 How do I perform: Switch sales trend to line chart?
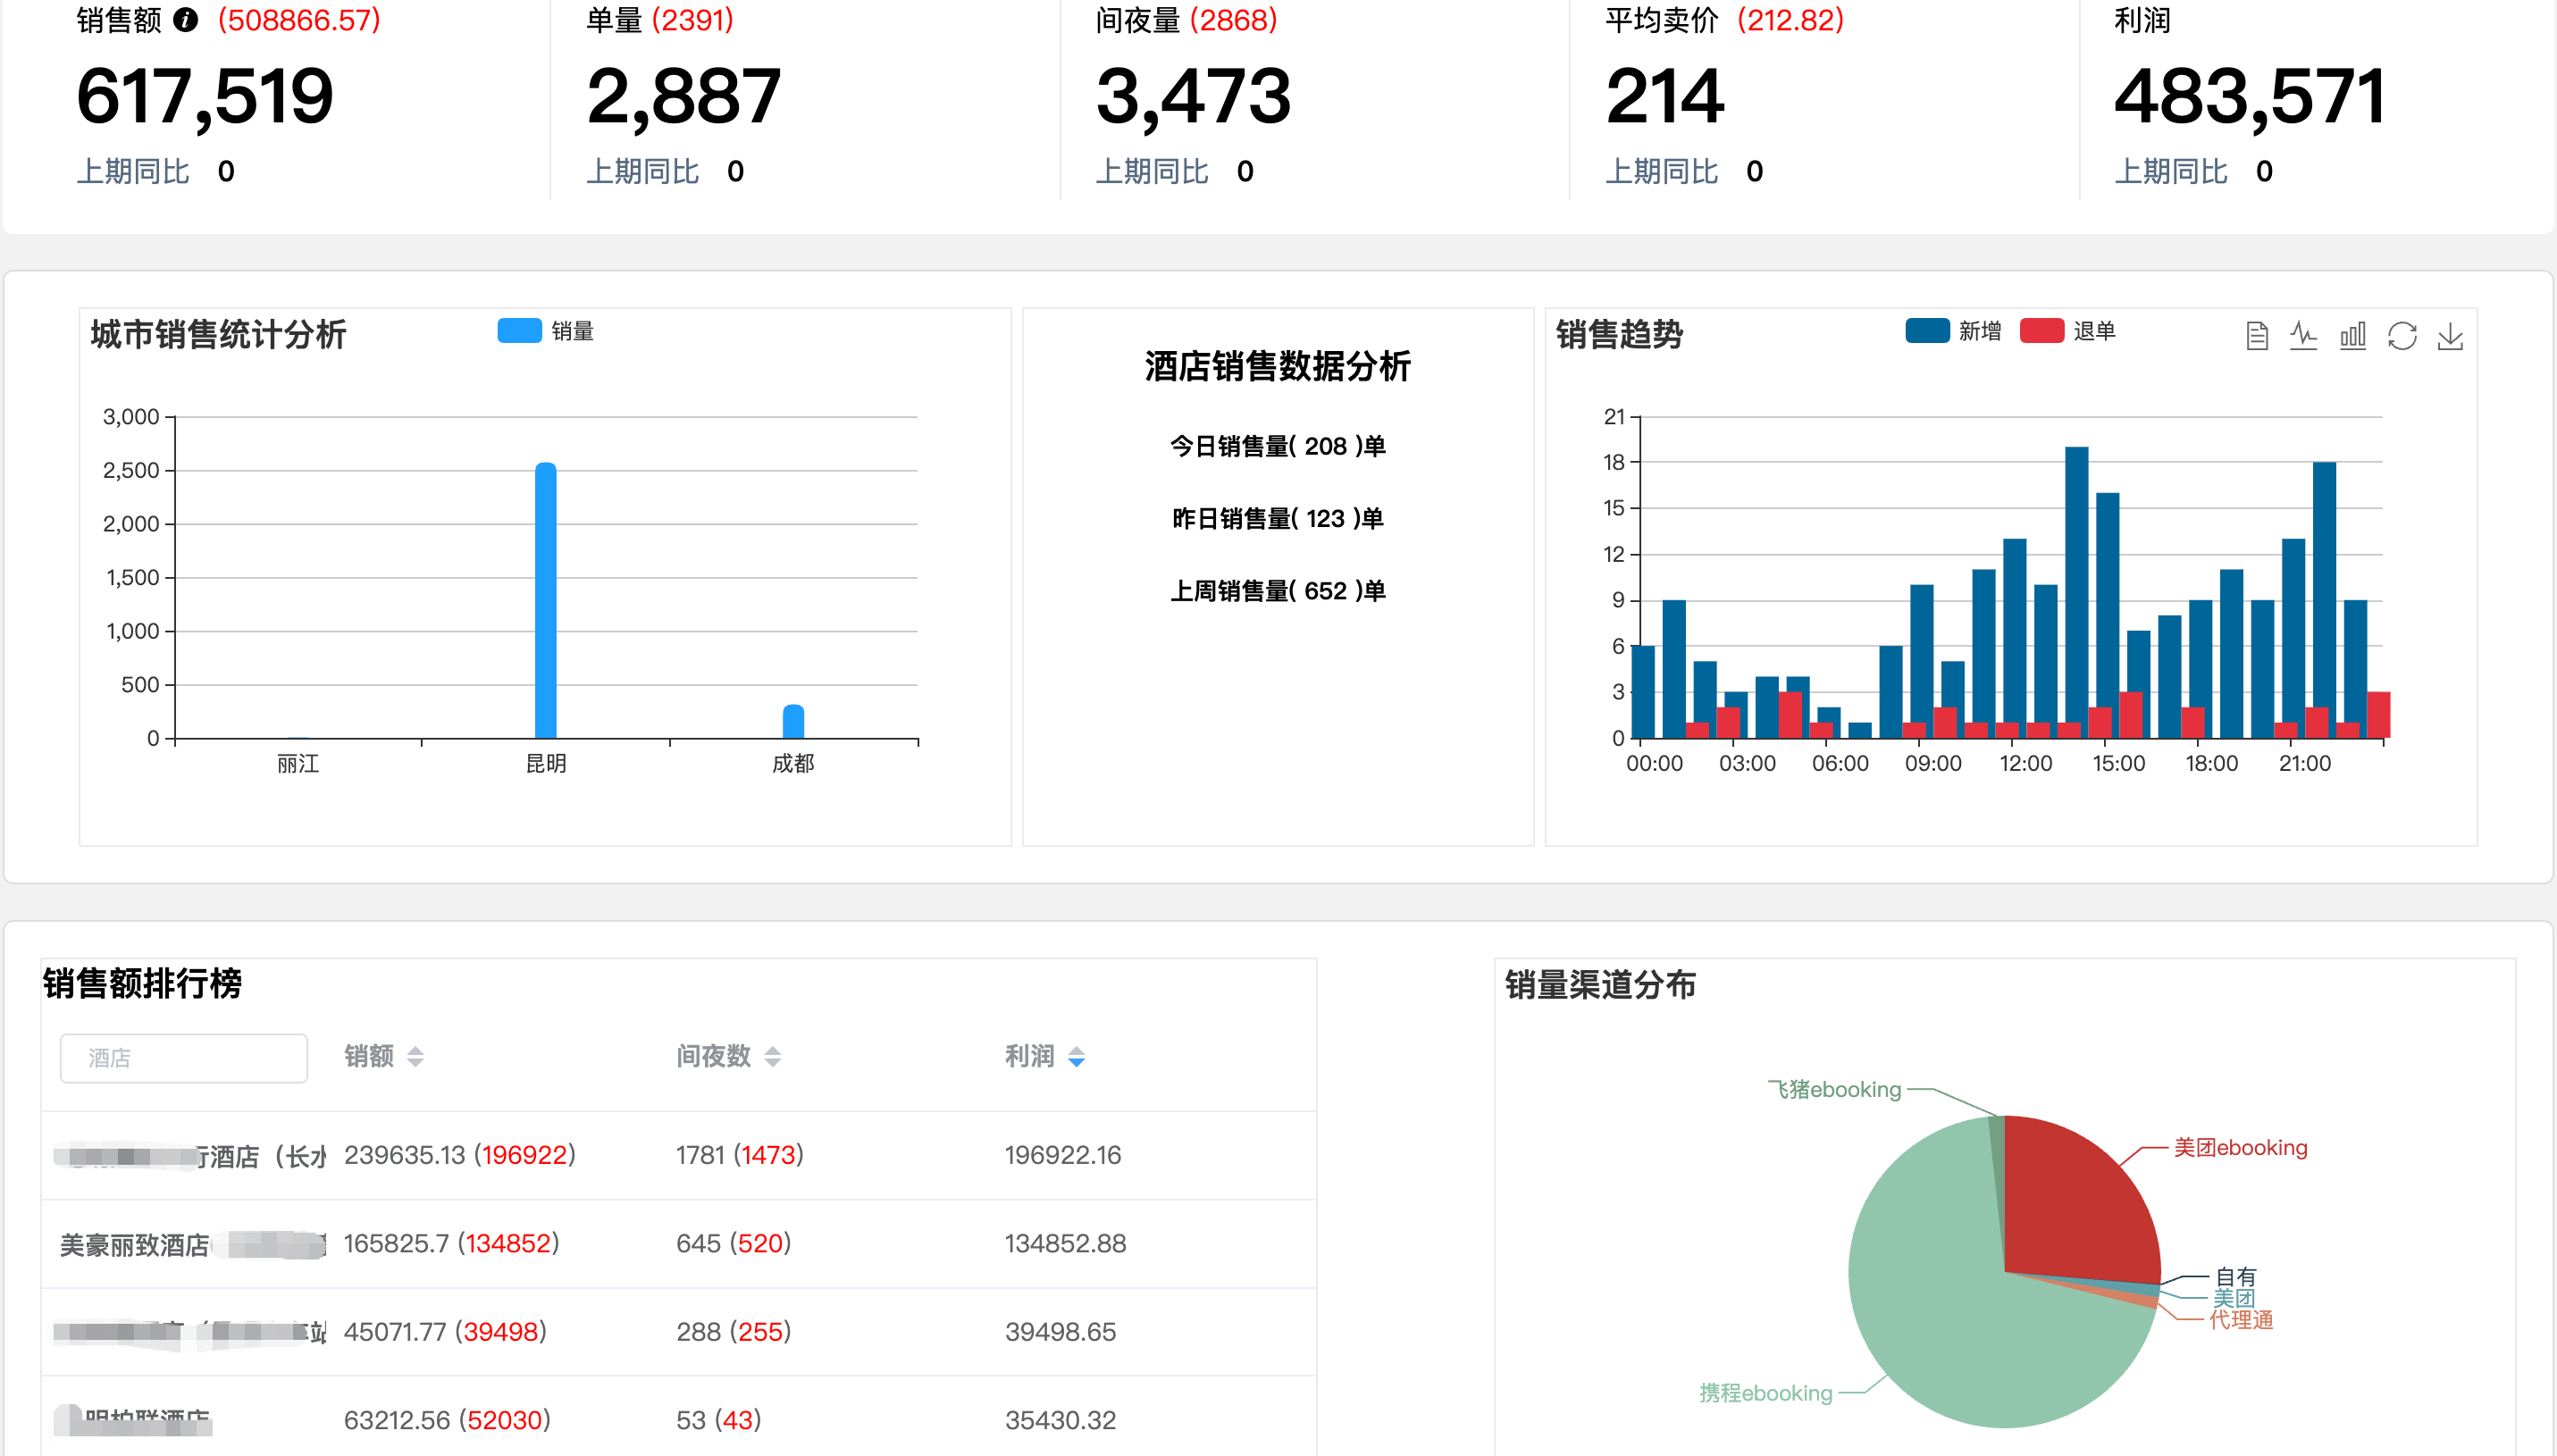point(2304,336)
